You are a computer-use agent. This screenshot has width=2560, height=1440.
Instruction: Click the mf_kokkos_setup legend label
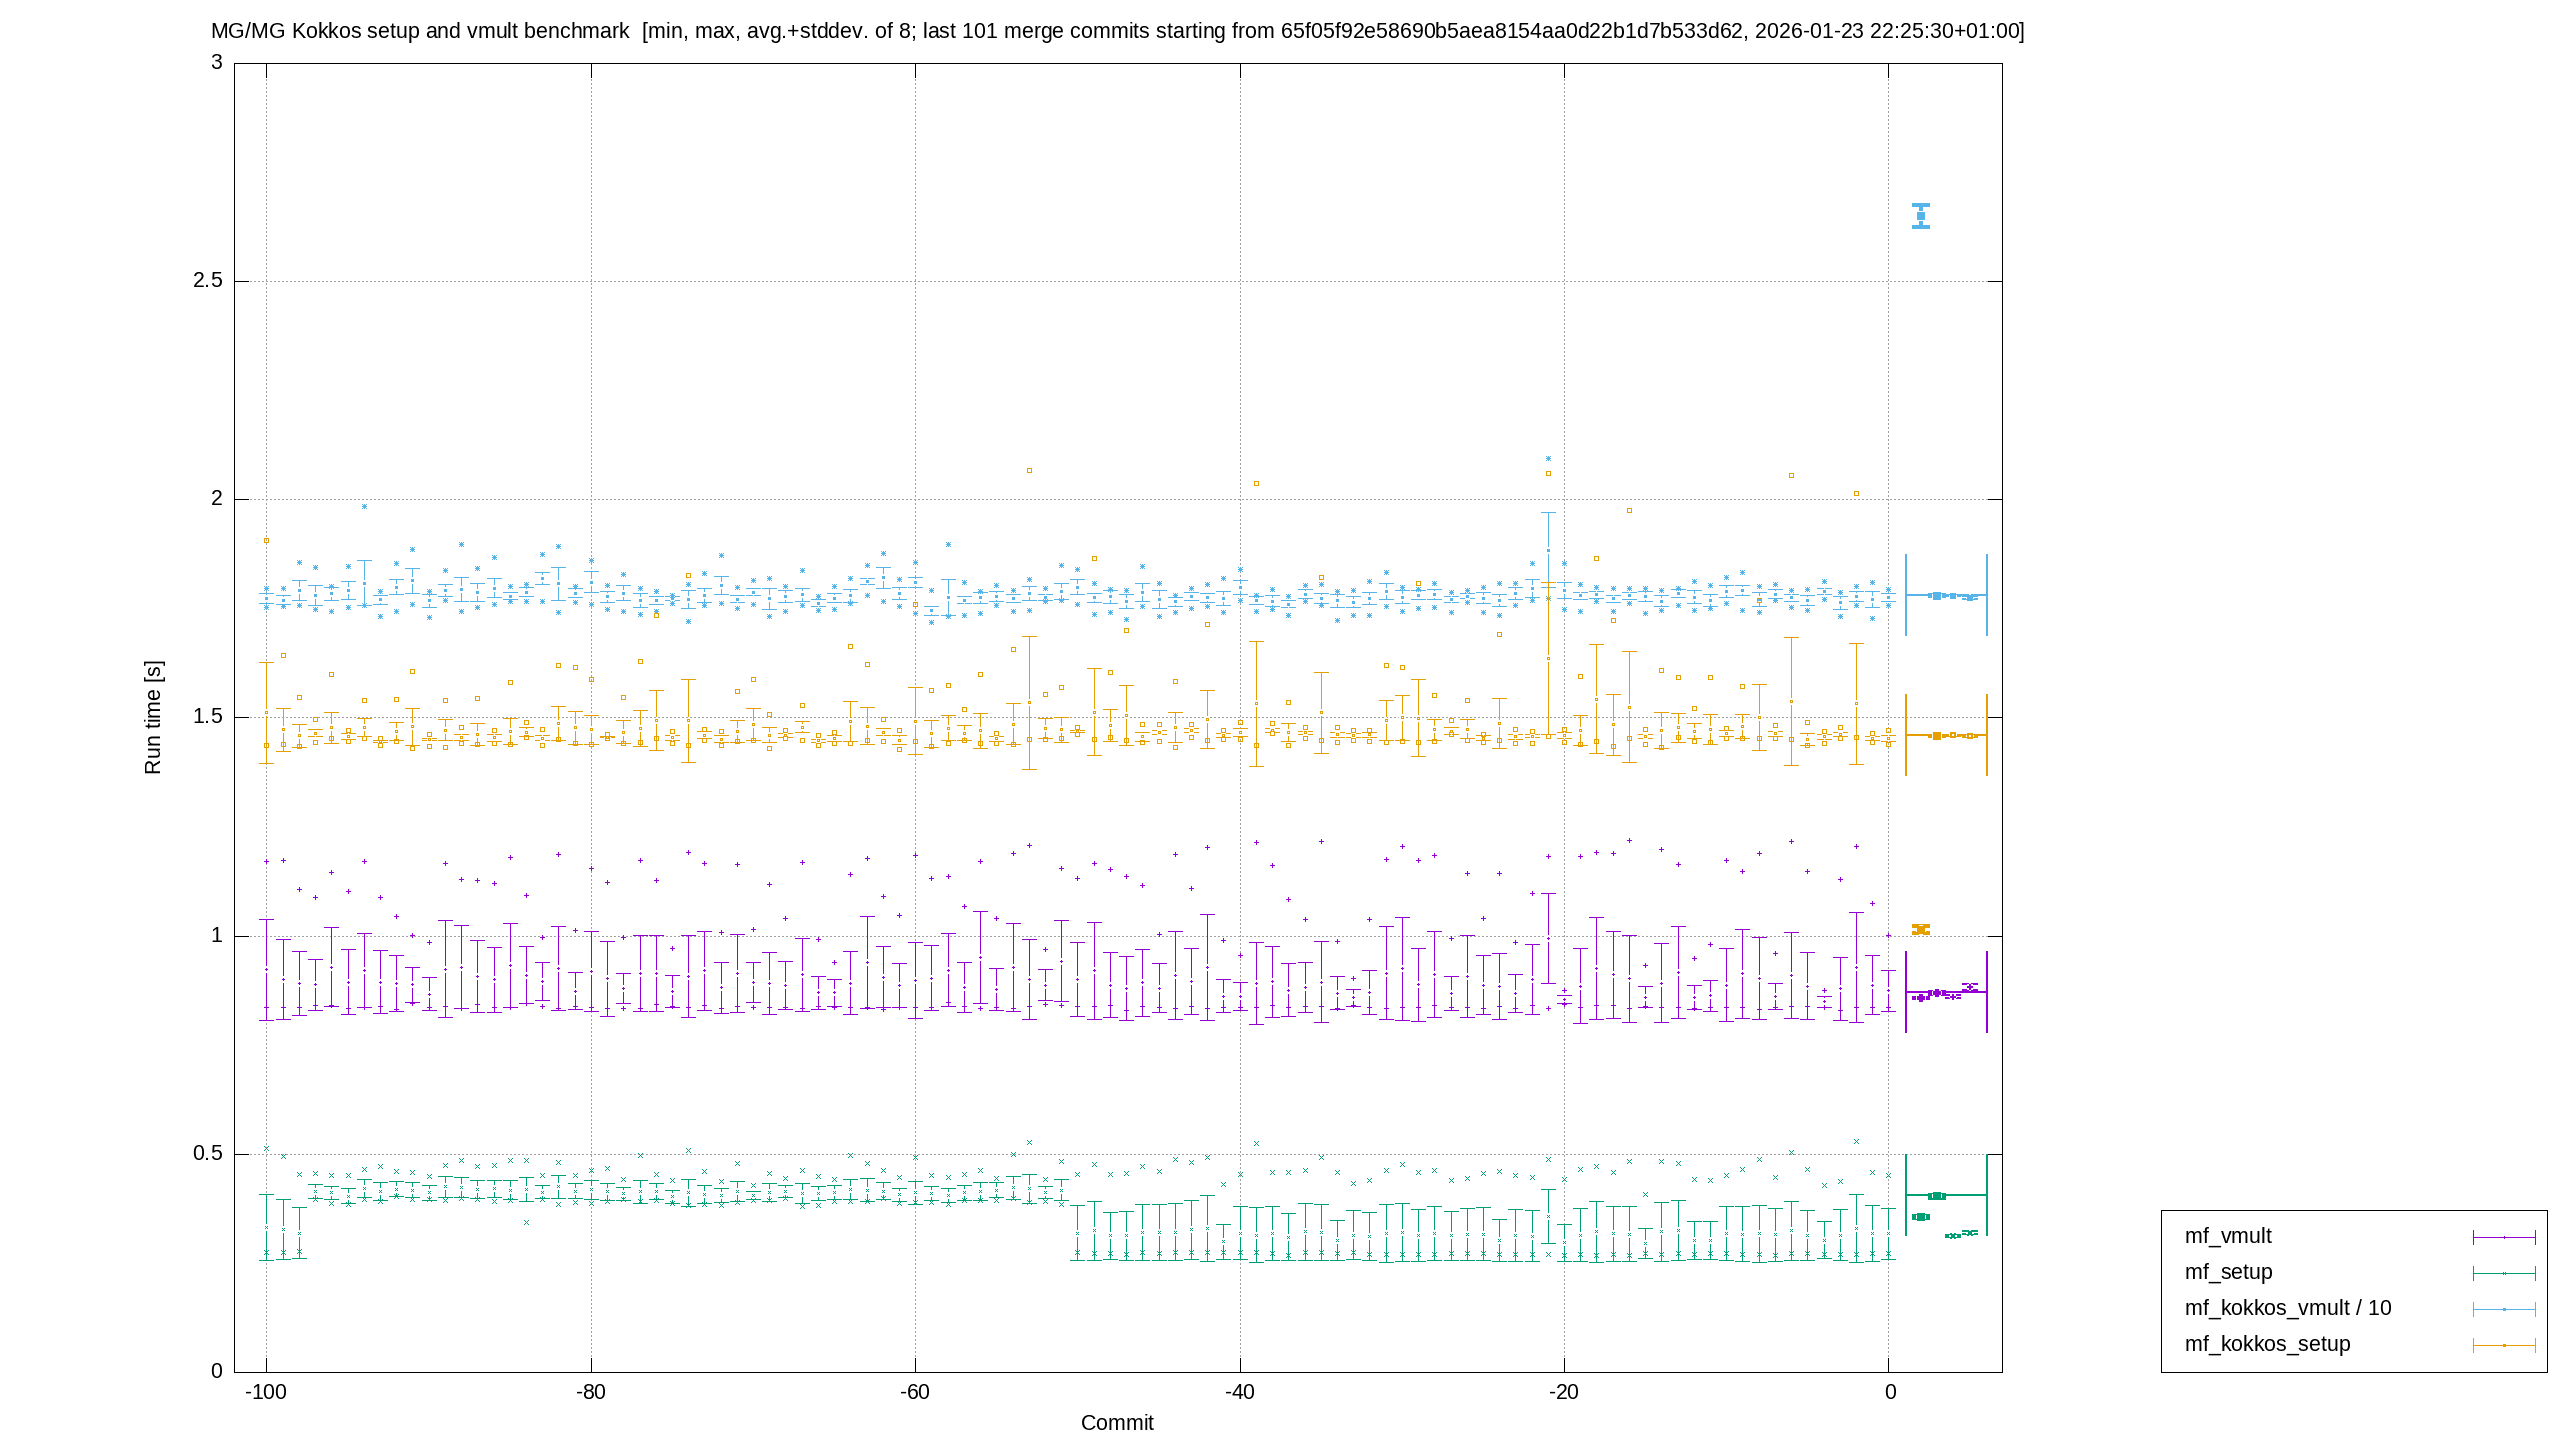(x=2267, y=1344)
